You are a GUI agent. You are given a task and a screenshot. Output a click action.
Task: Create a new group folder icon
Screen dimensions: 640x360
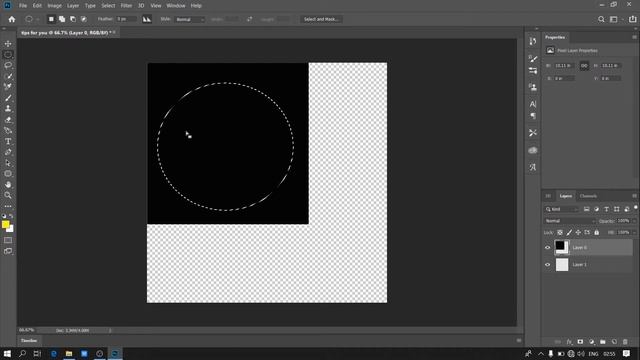(603, 342)
